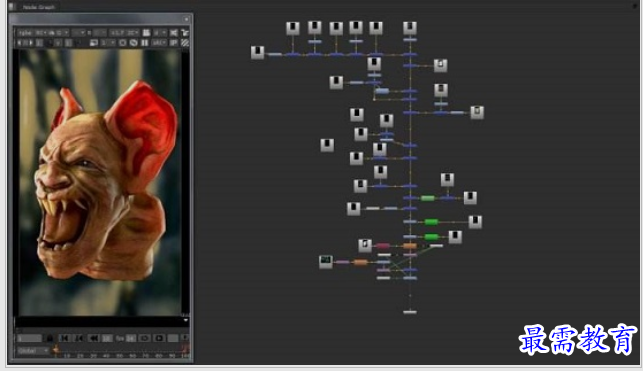Select the leftmost Read node in the top row
Viewport: 643px width, 371px height.
pyautogui.click(x=293, y=28)
